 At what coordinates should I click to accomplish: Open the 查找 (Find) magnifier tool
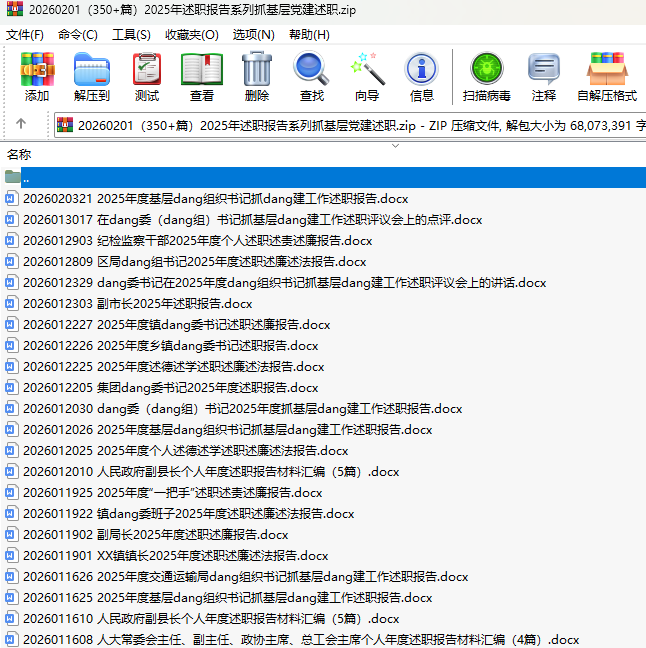312,77
